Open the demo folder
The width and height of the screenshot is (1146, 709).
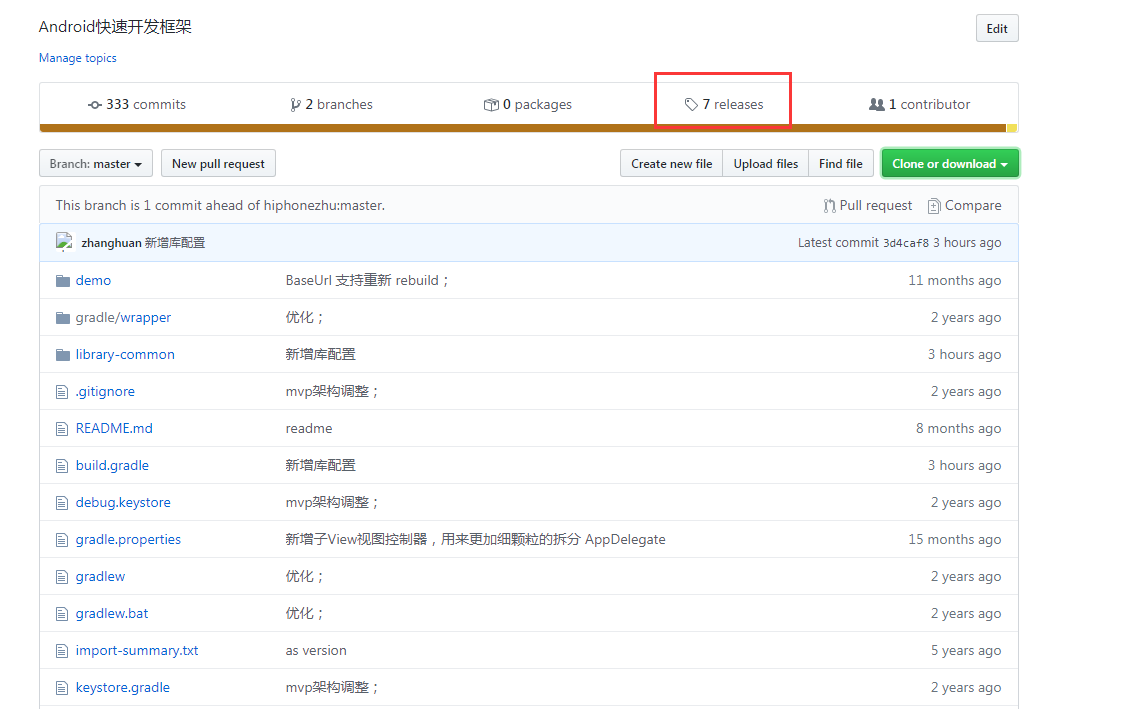[x=94, y=281]
